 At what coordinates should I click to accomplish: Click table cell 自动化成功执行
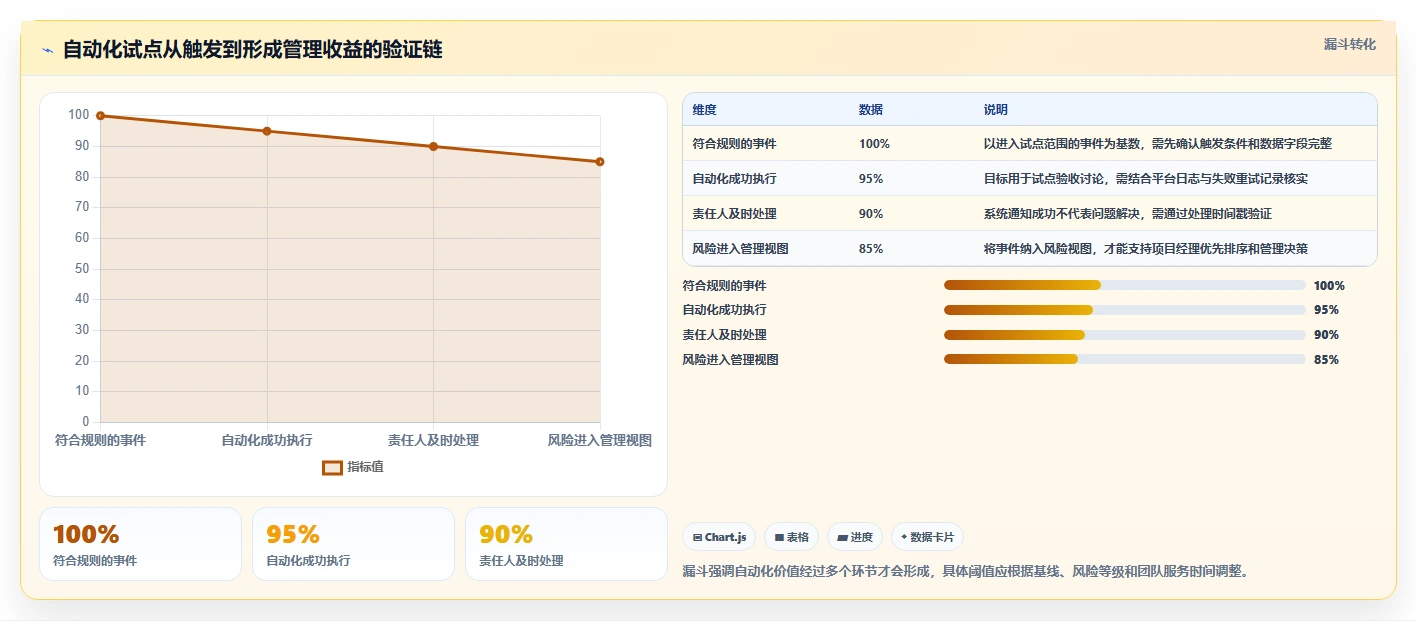734,179
